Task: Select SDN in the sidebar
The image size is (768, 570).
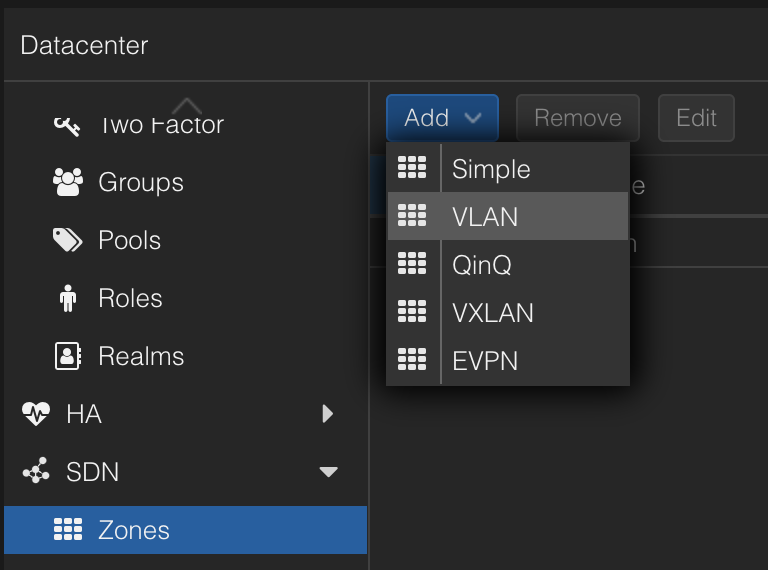Action: tap(186, 471)
